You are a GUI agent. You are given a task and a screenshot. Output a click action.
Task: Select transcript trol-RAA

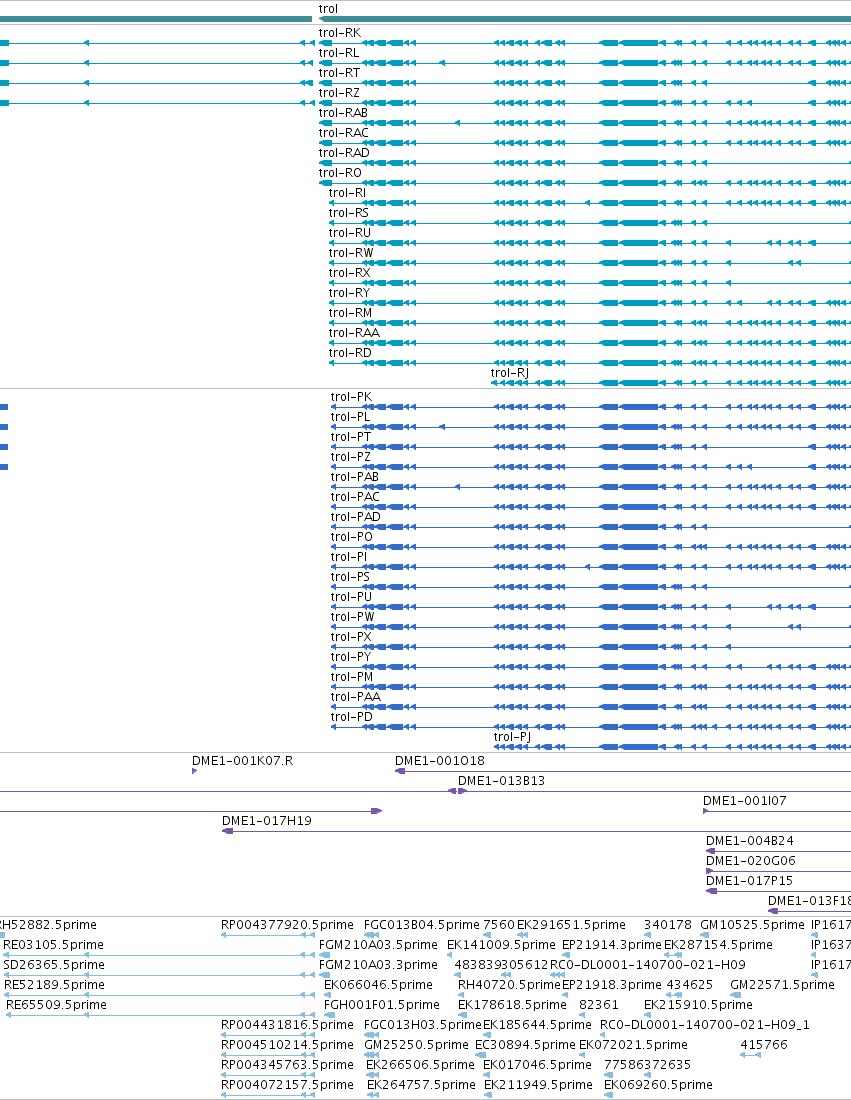[354, 333]
